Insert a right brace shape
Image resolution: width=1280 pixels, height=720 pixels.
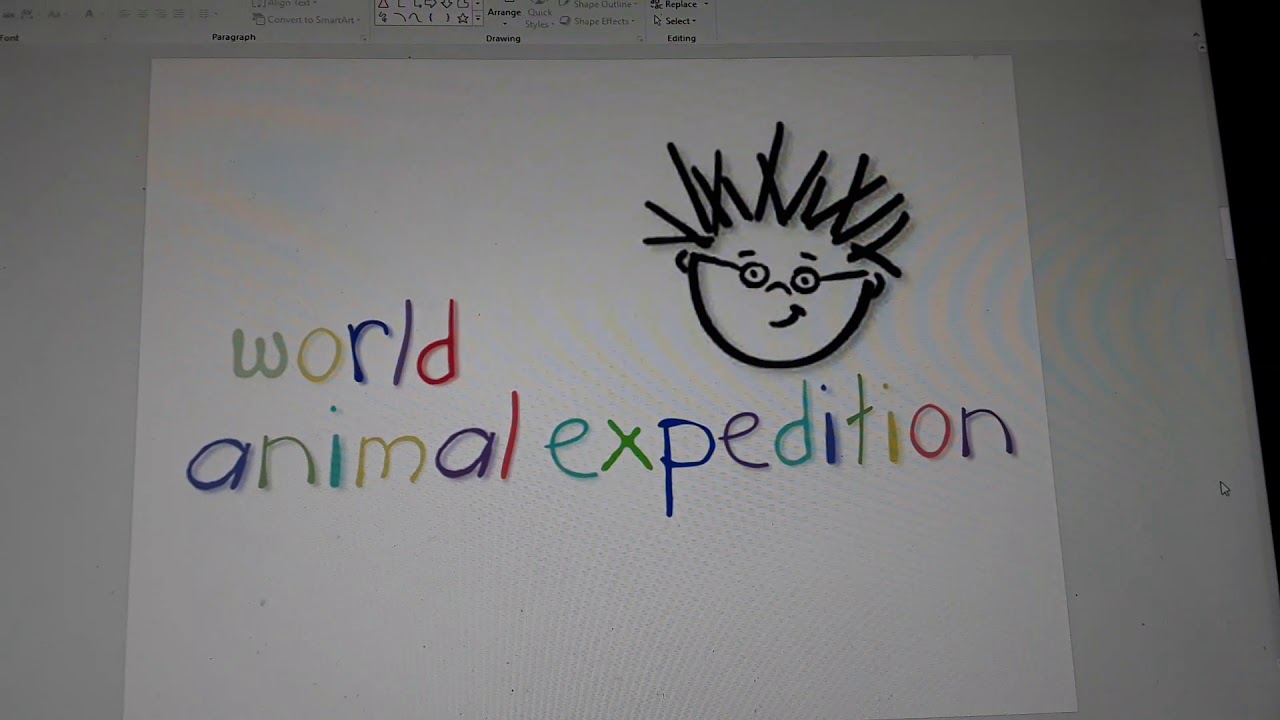447,18
